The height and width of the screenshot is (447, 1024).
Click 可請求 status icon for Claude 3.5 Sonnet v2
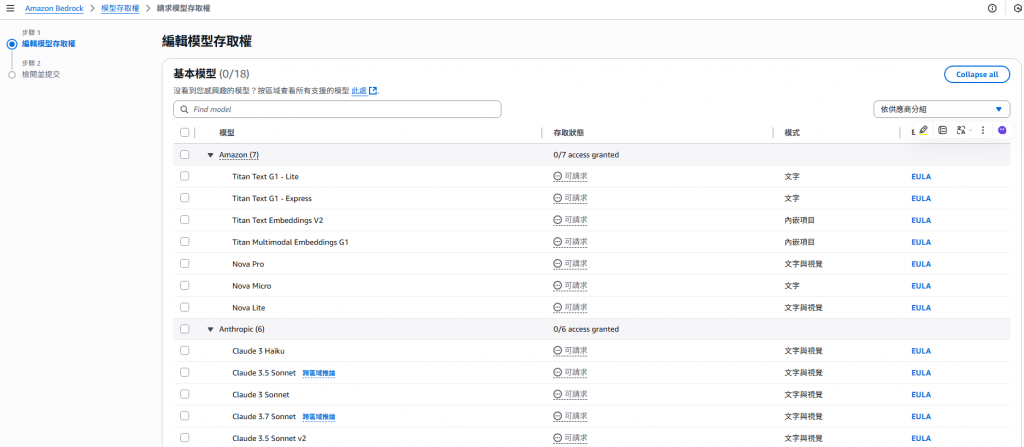(557, 438)
